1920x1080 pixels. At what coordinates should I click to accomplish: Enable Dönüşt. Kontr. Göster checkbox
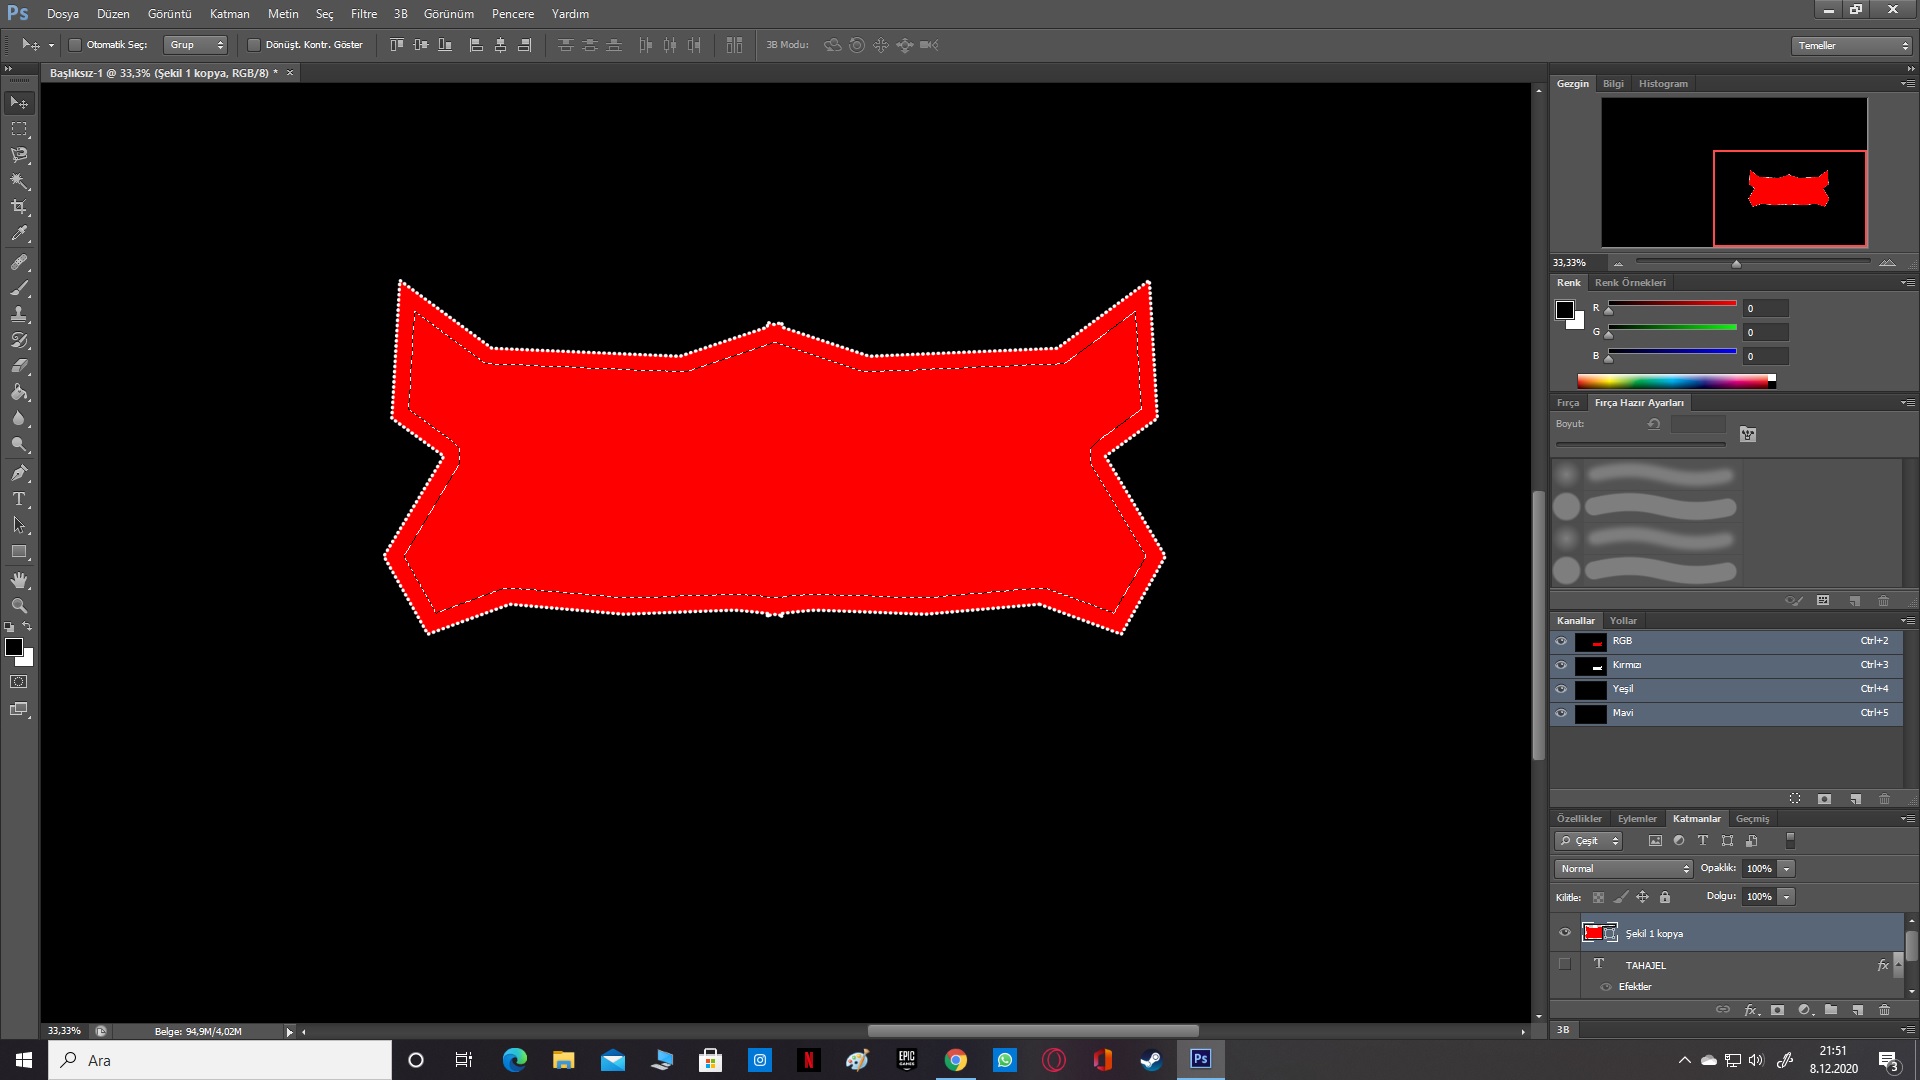click(254, 45)
